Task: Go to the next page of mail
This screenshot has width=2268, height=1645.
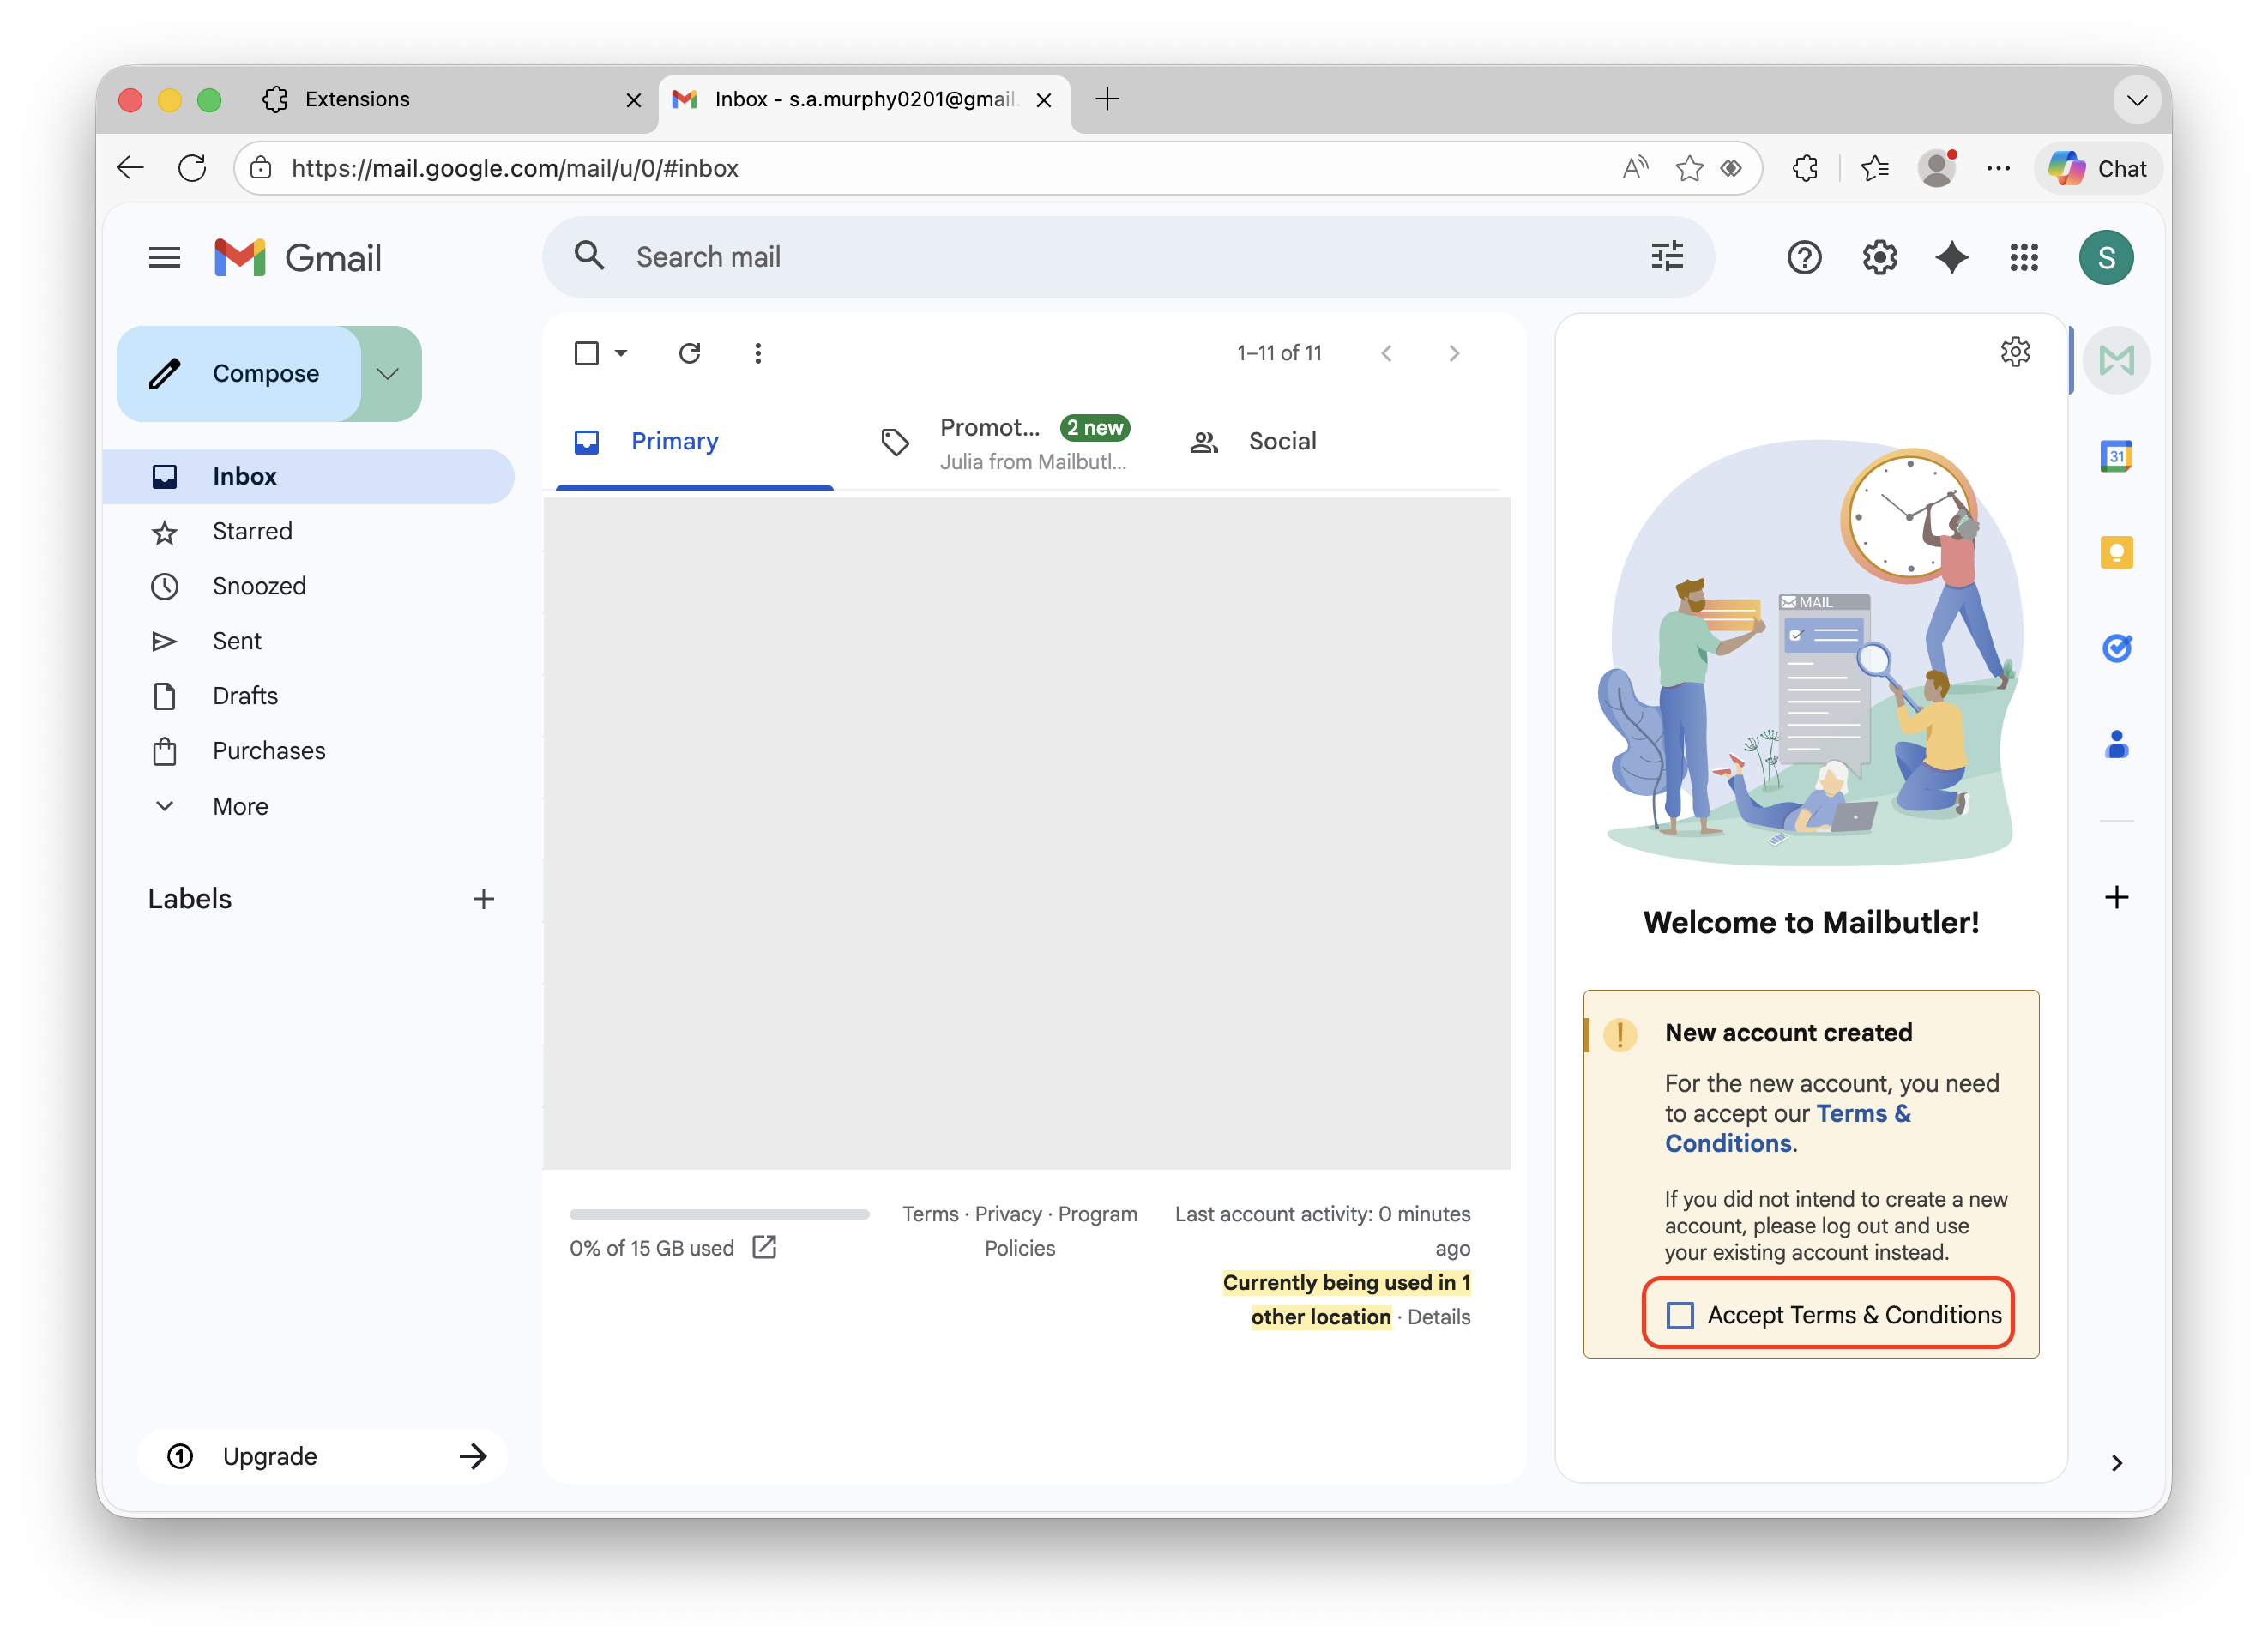Action: (x=1453, y=353)
